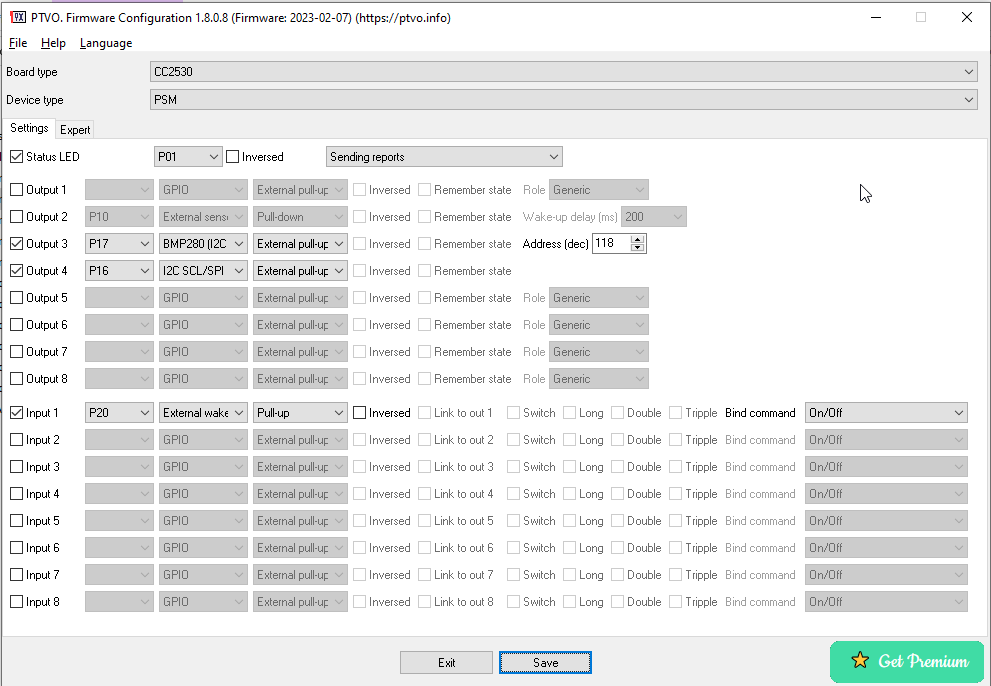Switch to the Expert tab
This screenshot has width=991, height=686.
(x=75, y=129)
